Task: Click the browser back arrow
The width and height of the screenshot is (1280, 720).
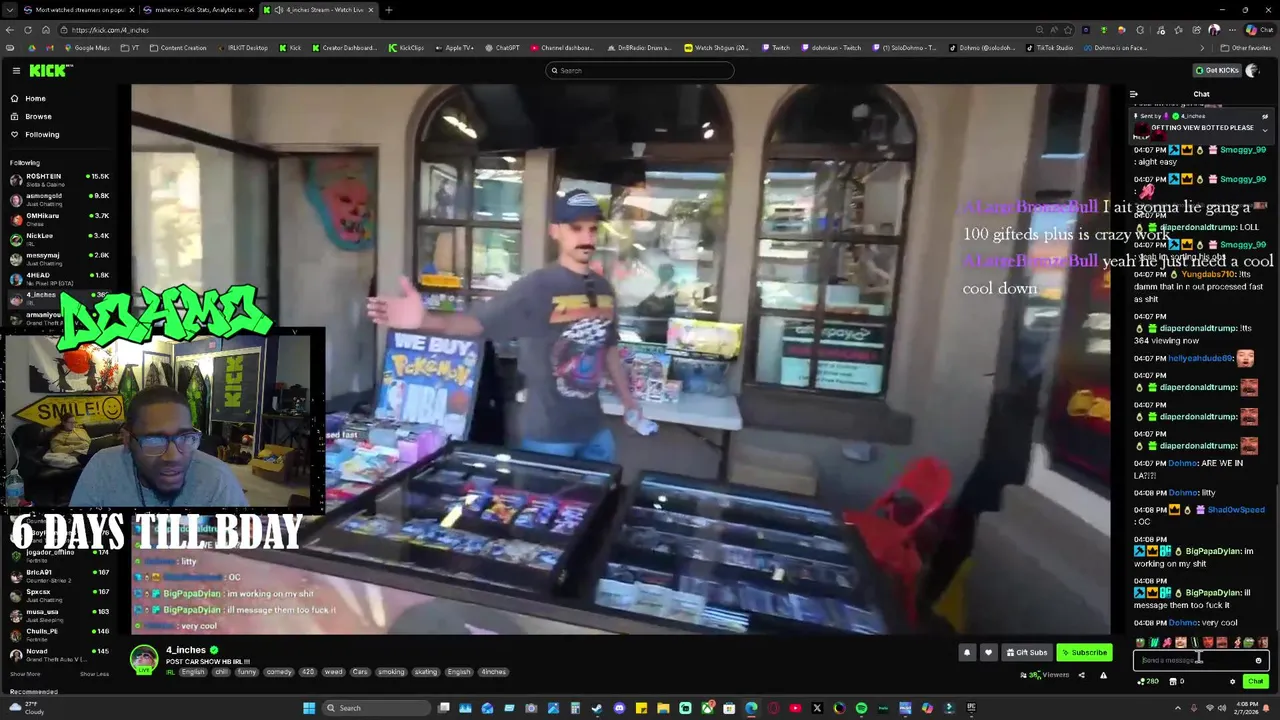Action: tap(12, 30)
